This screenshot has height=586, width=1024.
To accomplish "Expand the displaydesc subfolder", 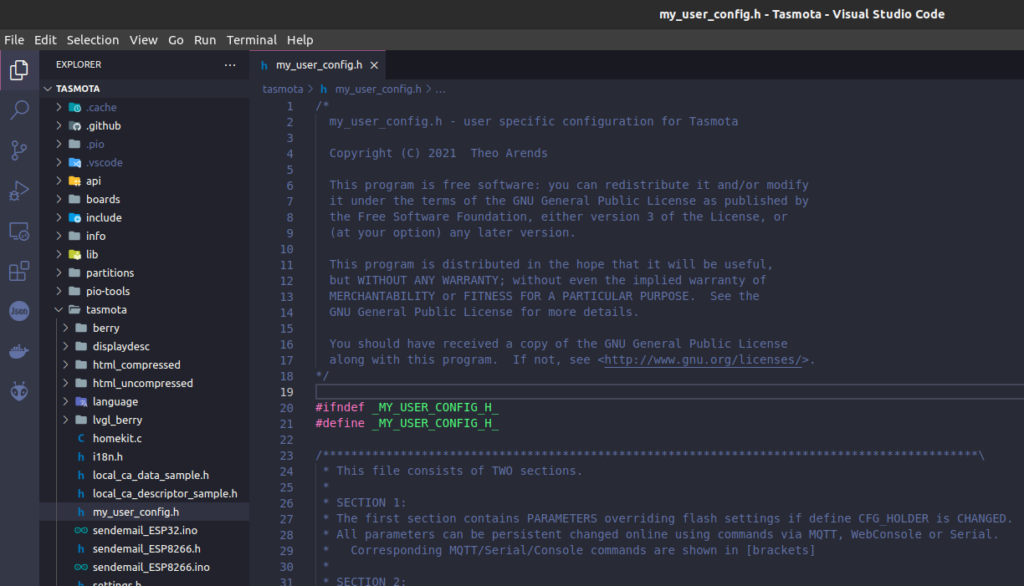I will pyautogui.click(x=144, y=346).
